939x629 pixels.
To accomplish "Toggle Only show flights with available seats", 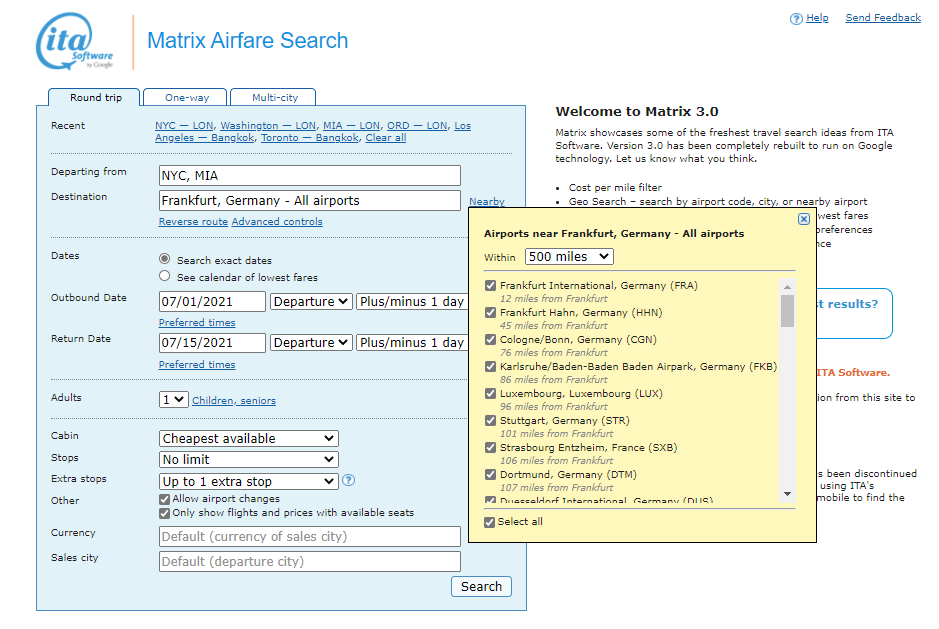I will click(165, 513).
